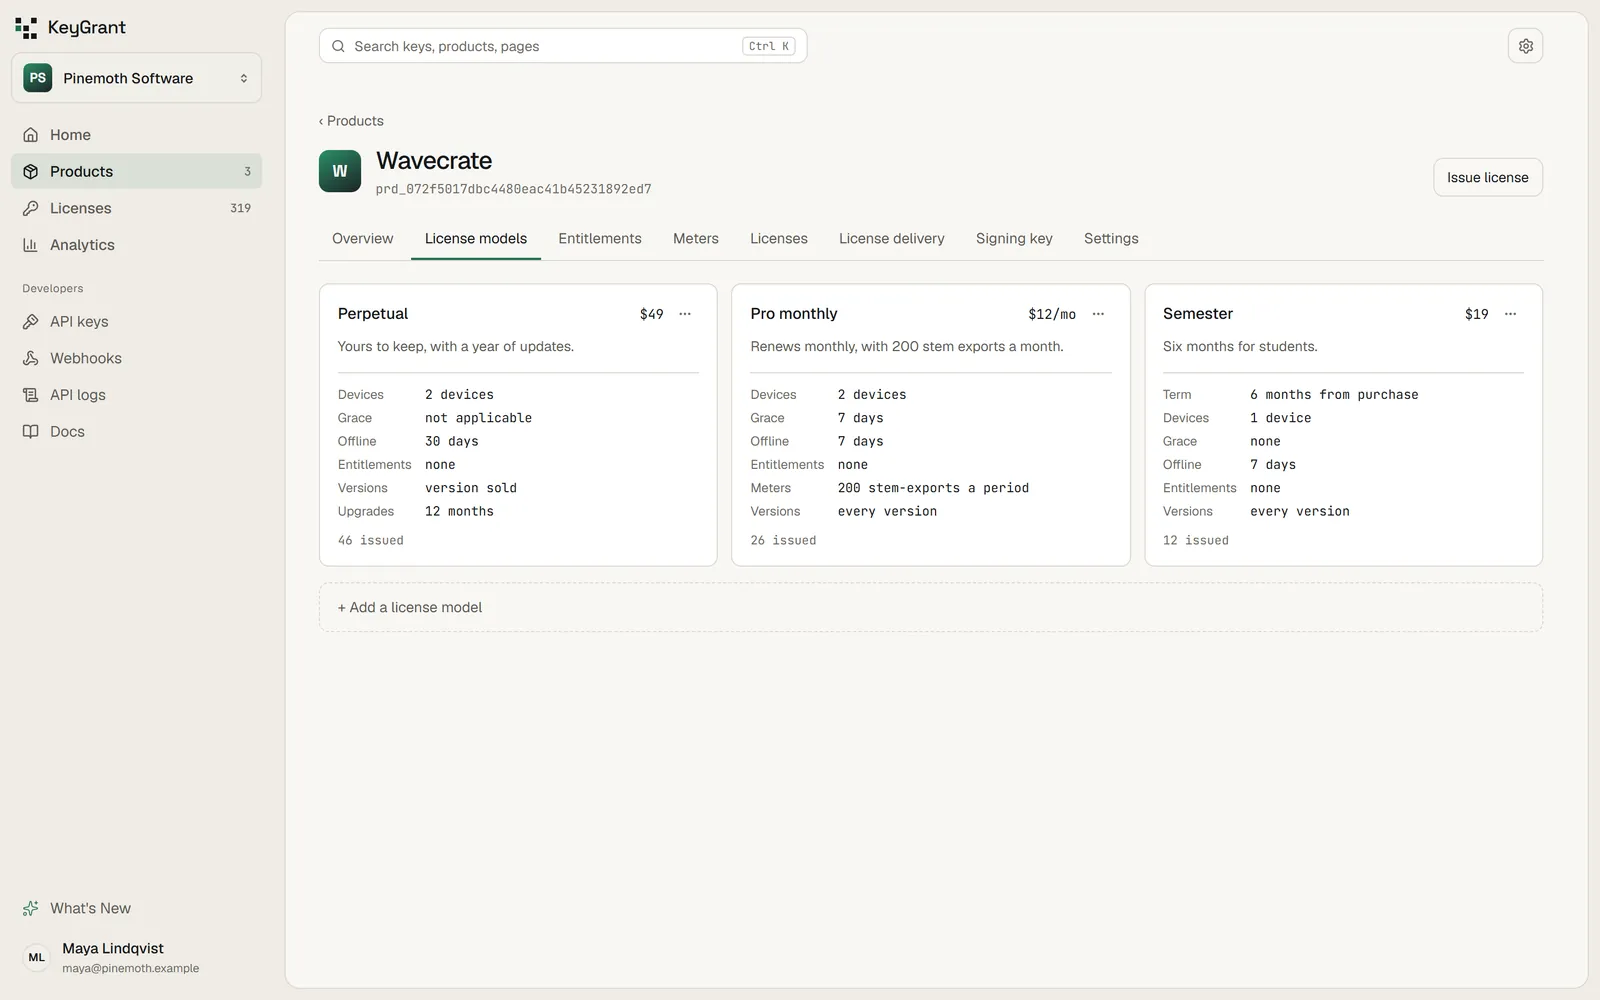Screen dimensions: 1600x1000
Task: Open Maya Lindqvist account menu
Action: (x=136, y=957)
